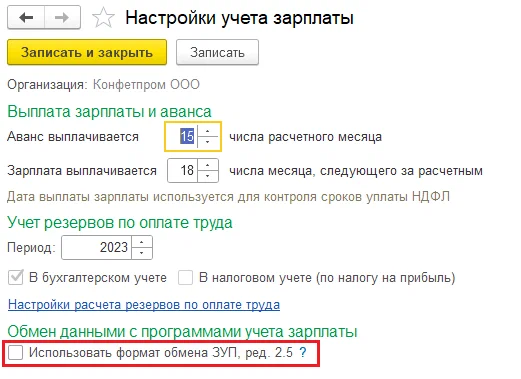Click the forward navigation arrow

[x=62, y=17]
